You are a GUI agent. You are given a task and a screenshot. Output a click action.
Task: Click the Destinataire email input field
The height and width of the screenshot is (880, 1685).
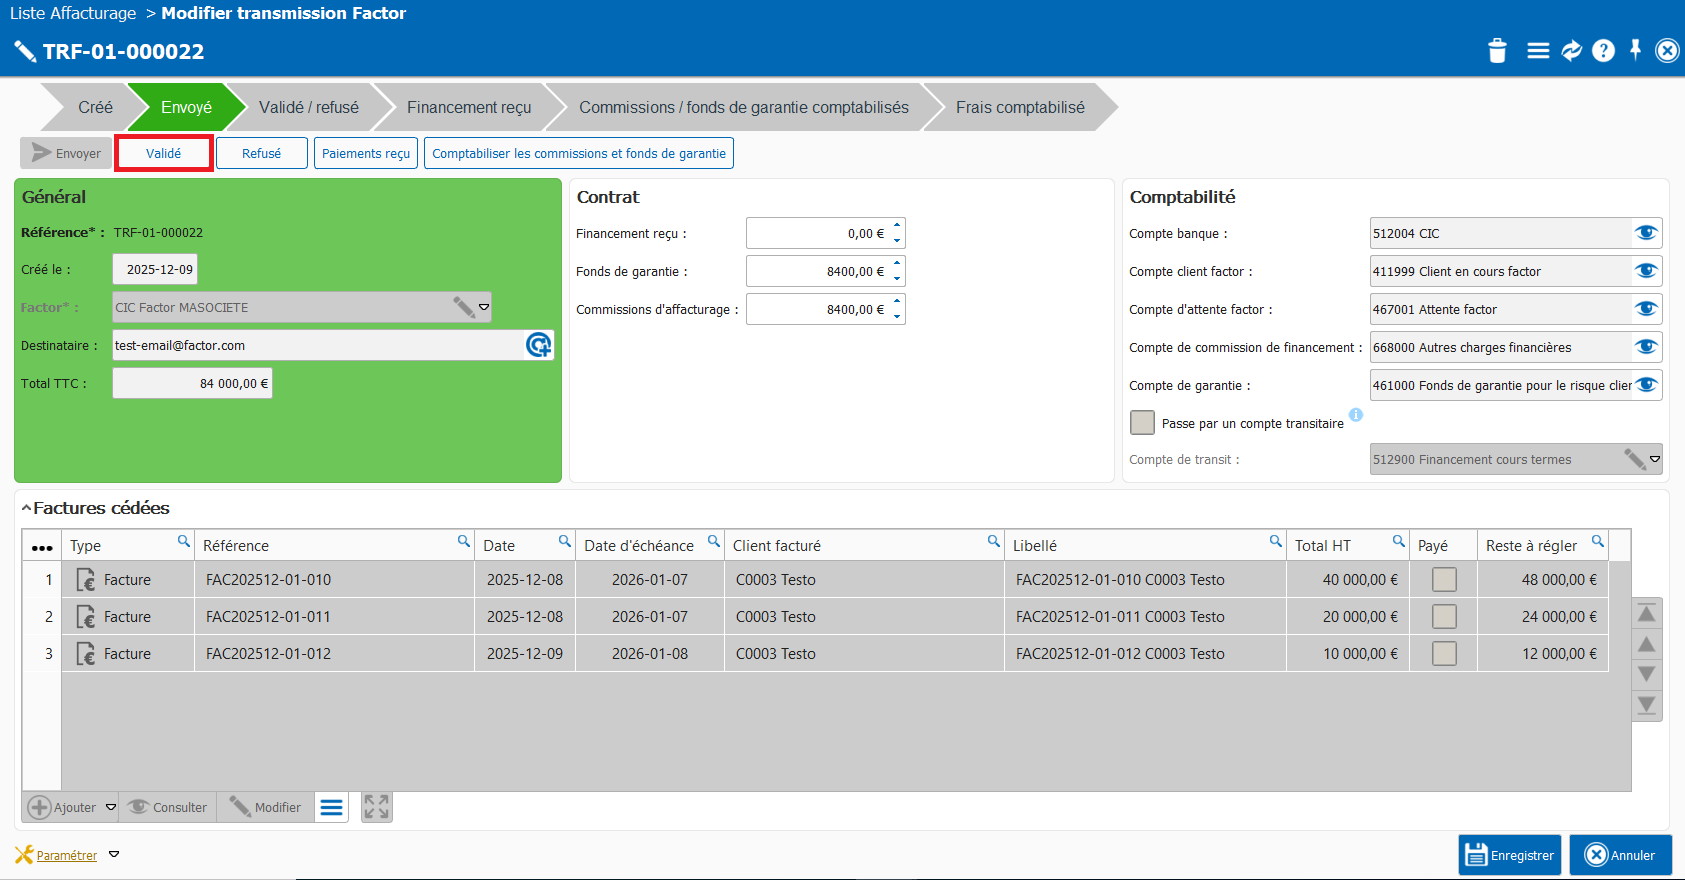click(316, 345)
